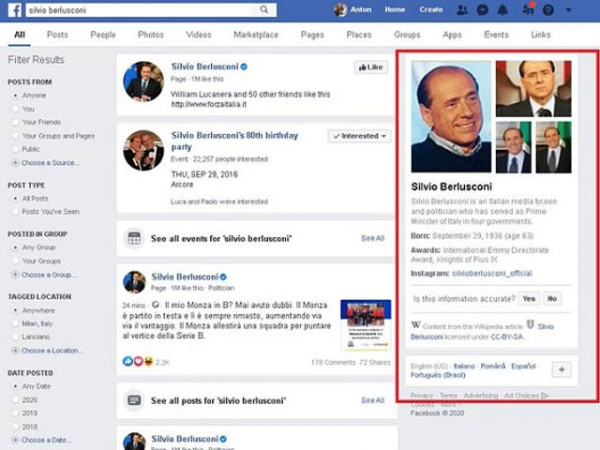Select Posts You've Seen option
This screenshot has width=600, height=450.
(15, 212)
